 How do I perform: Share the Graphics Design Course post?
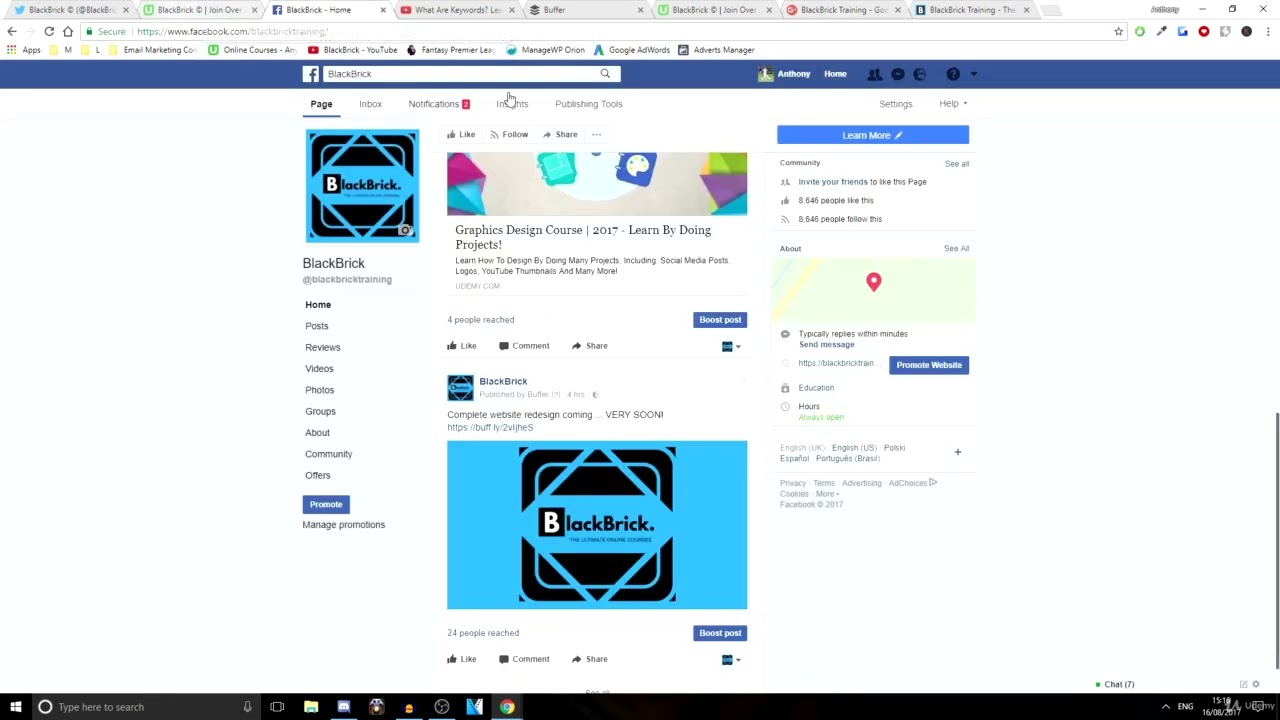pyautogui.click(x=589, y=346)
